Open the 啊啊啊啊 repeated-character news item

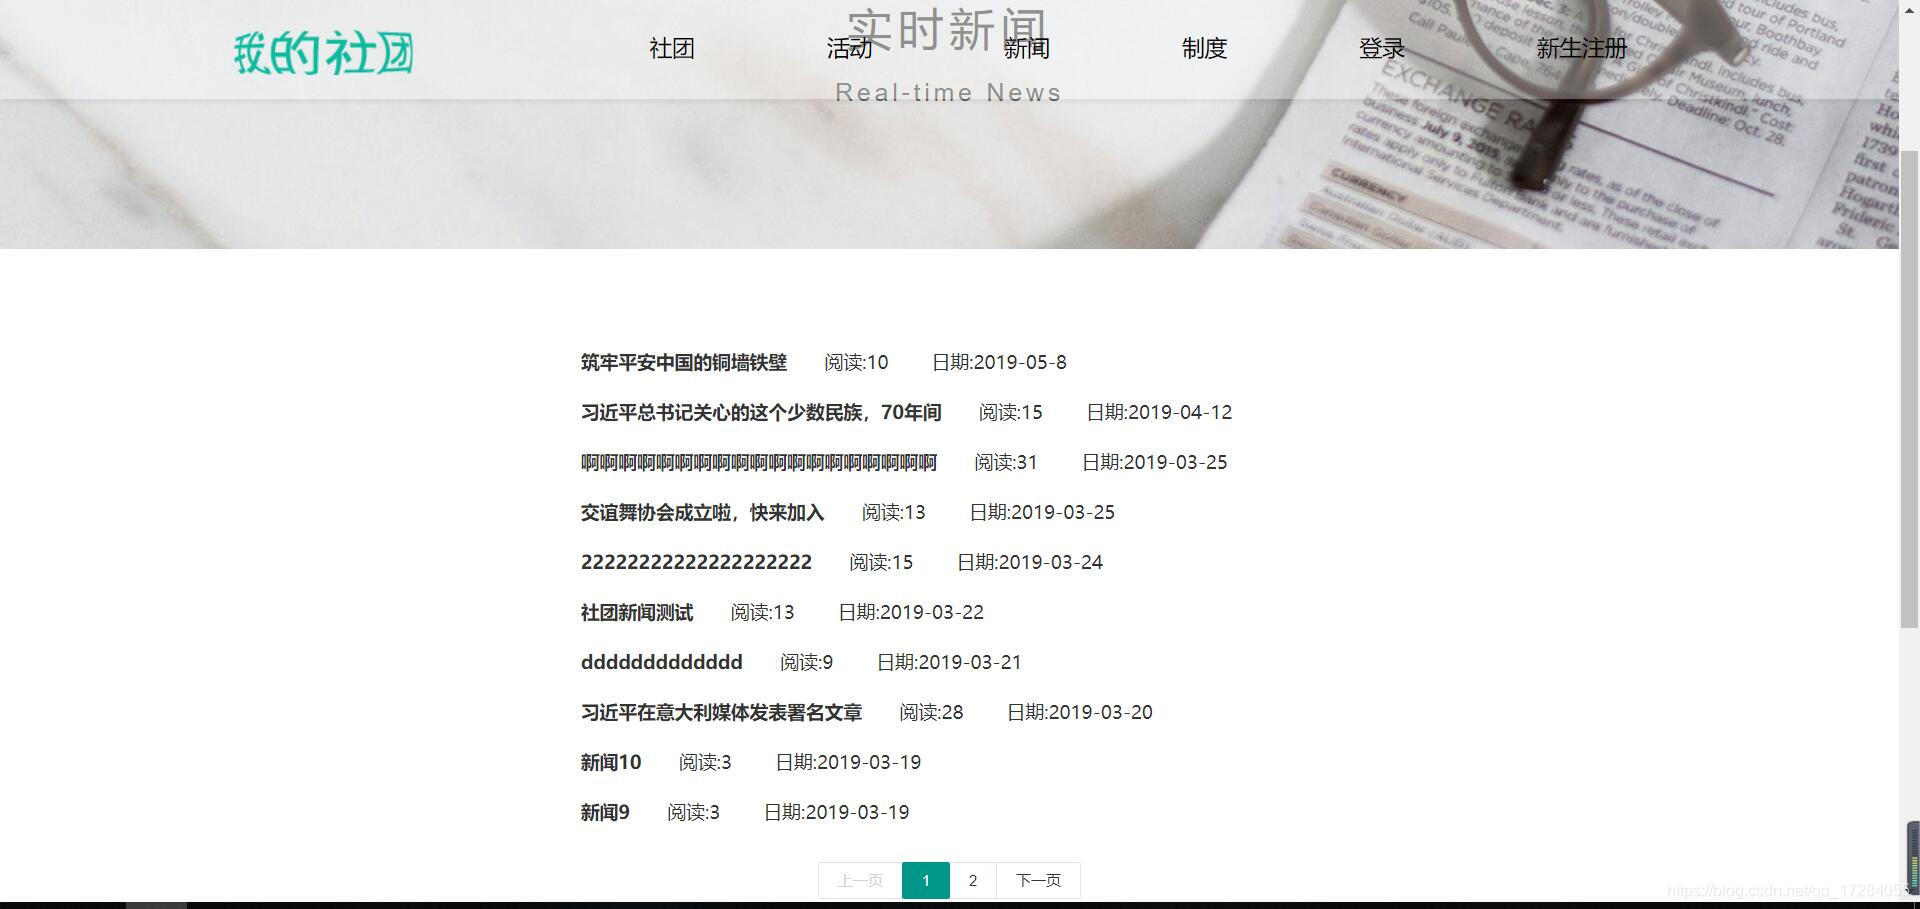[759, 462]
